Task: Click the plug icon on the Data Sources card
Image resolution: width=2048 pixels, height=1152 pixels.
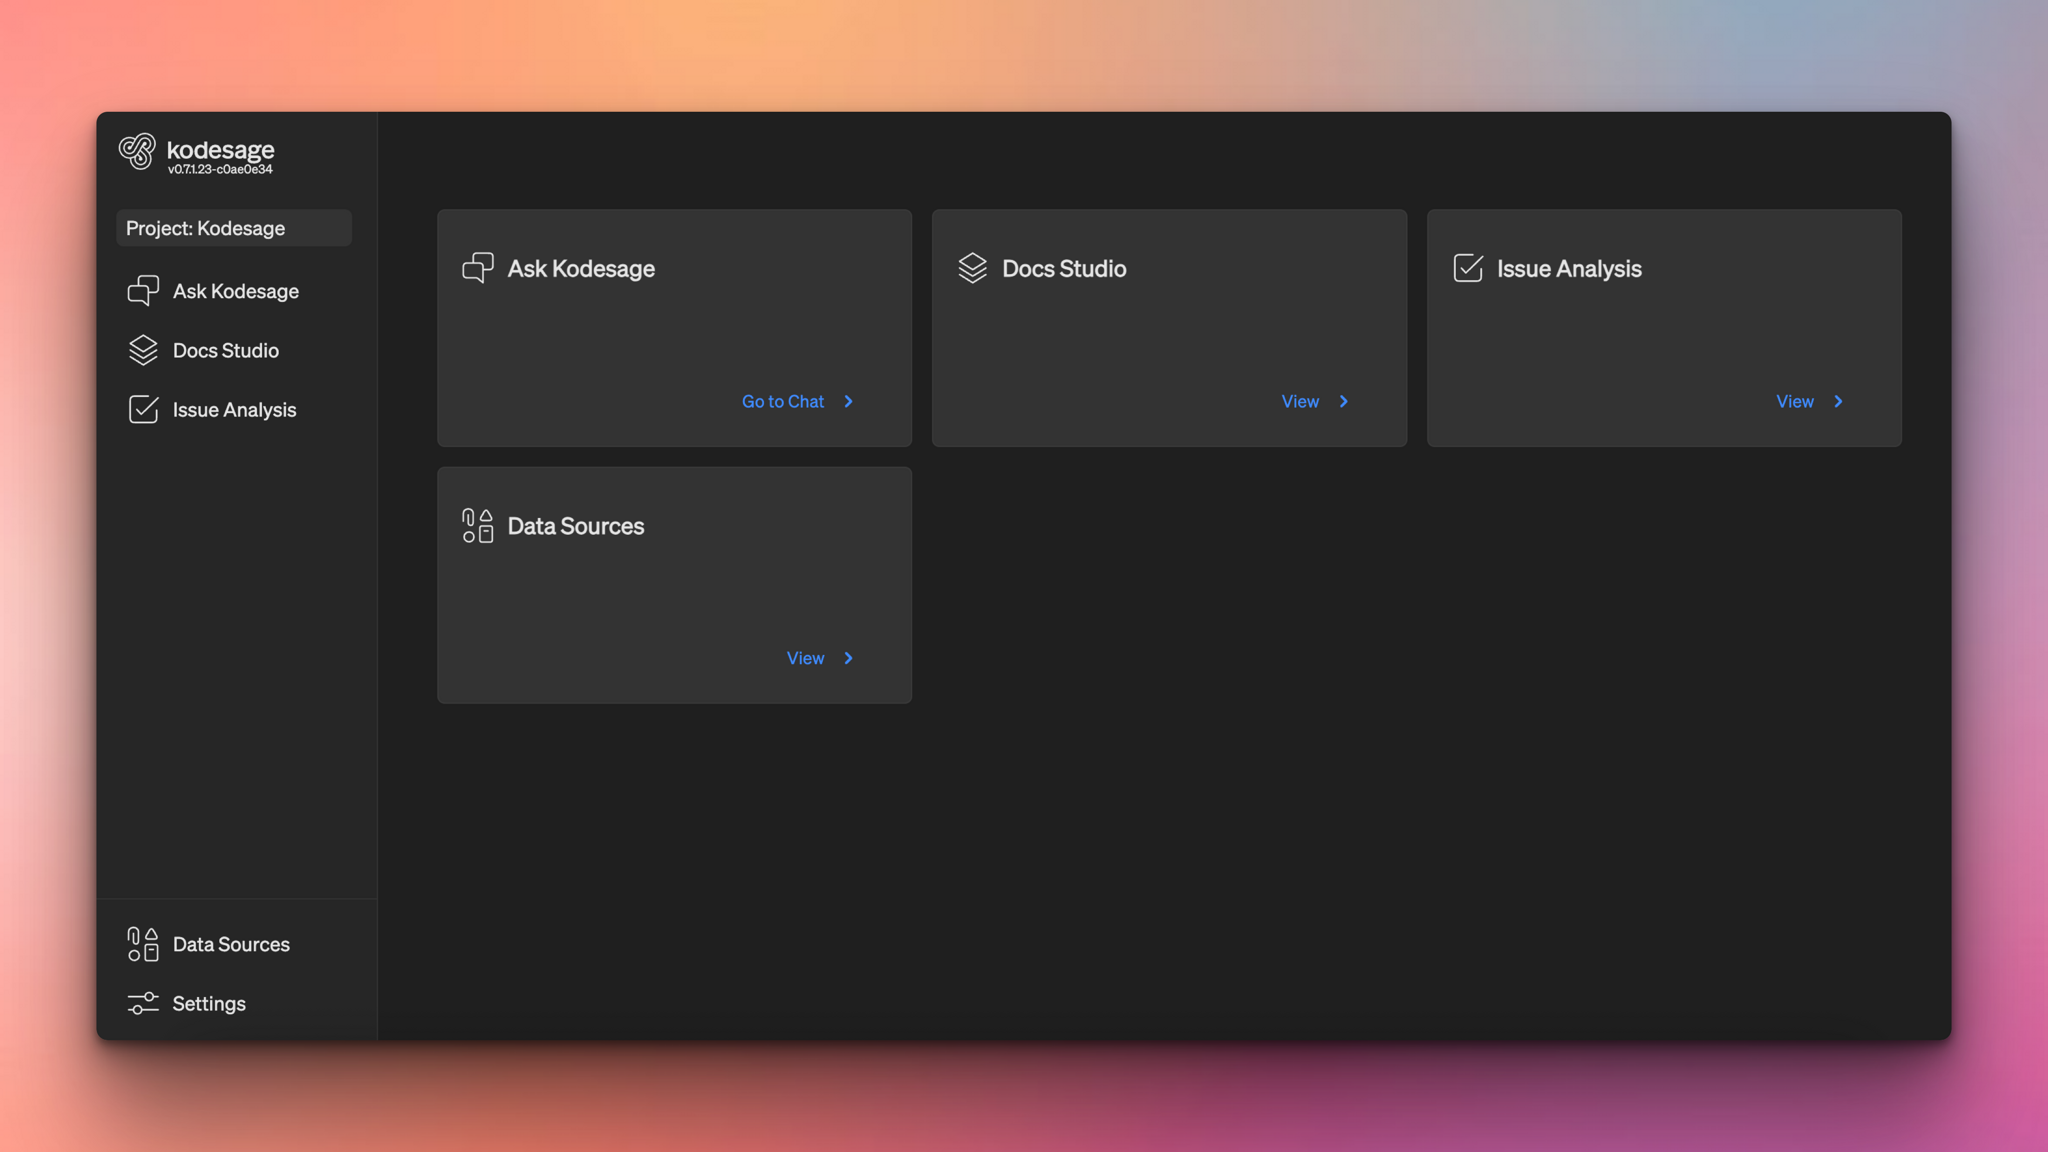Action: [476, 527]
